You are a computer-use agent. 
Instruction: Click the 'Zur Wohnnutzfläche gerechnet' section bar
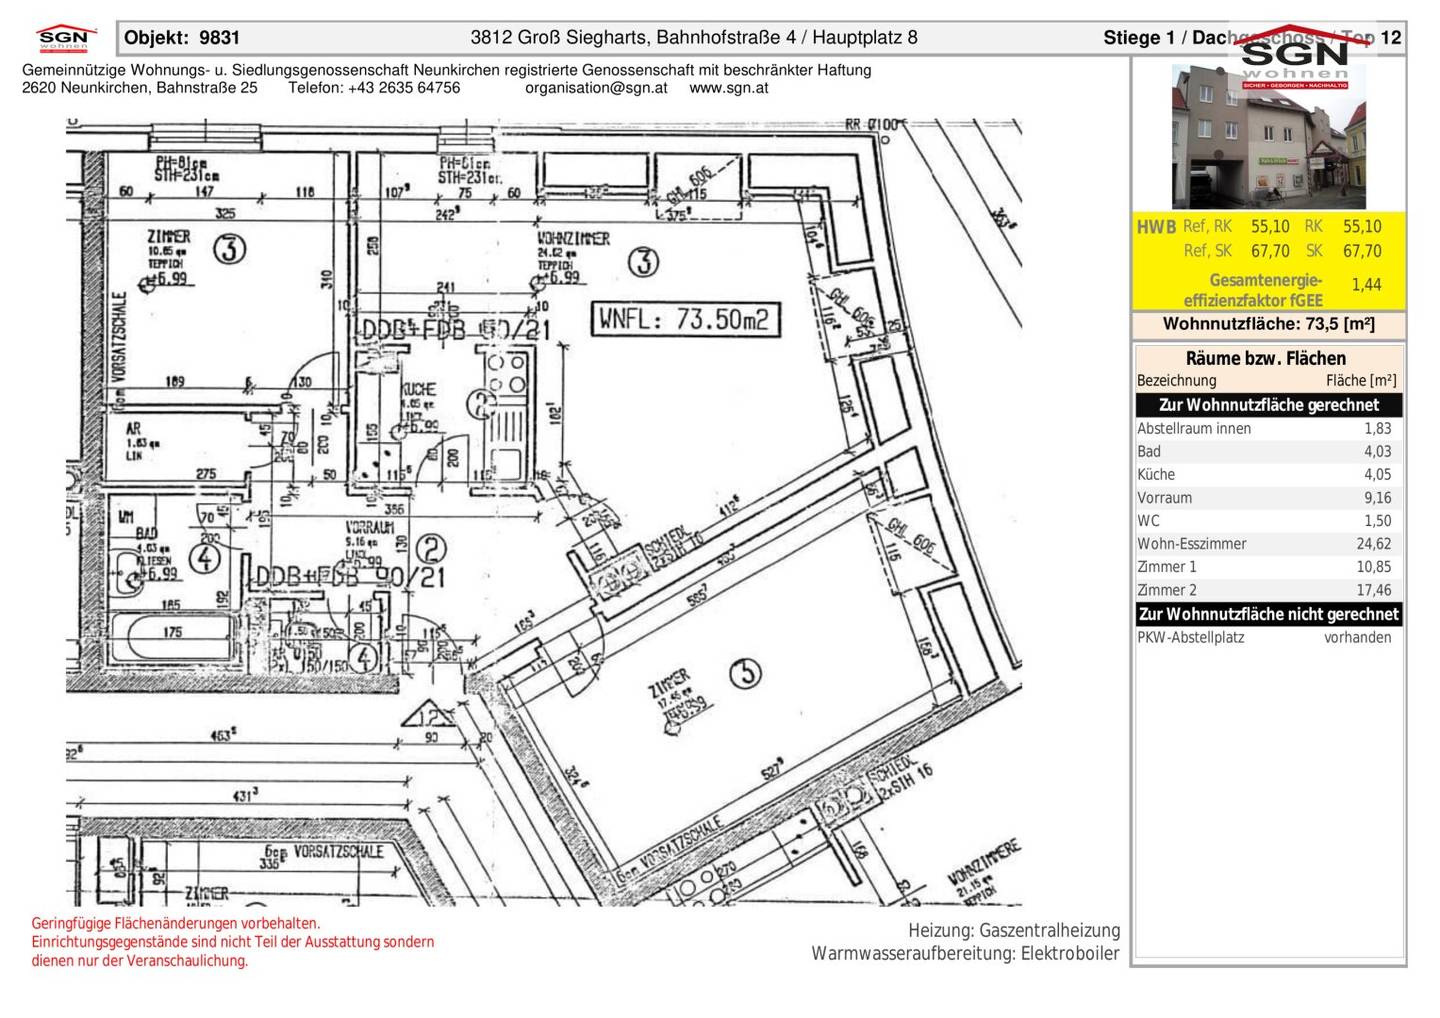click(1269, 405)
